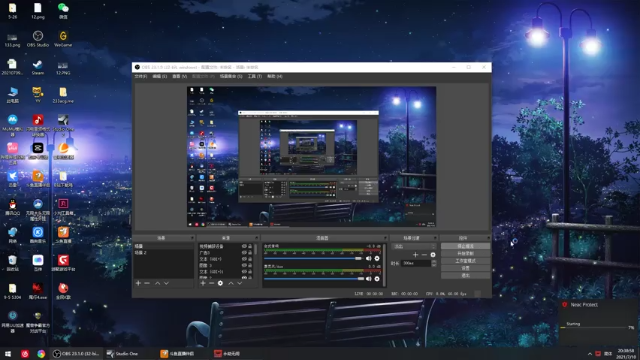Undock the 场景过渡 transitions dock header button
This screenshot has height=360, width=640.
tap(435, 238)
